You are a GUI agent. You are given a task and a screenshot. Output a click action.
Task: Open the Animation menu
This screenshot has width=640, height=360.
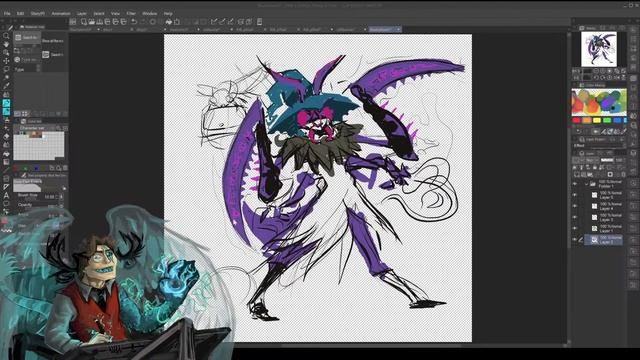tap(61, 13)
